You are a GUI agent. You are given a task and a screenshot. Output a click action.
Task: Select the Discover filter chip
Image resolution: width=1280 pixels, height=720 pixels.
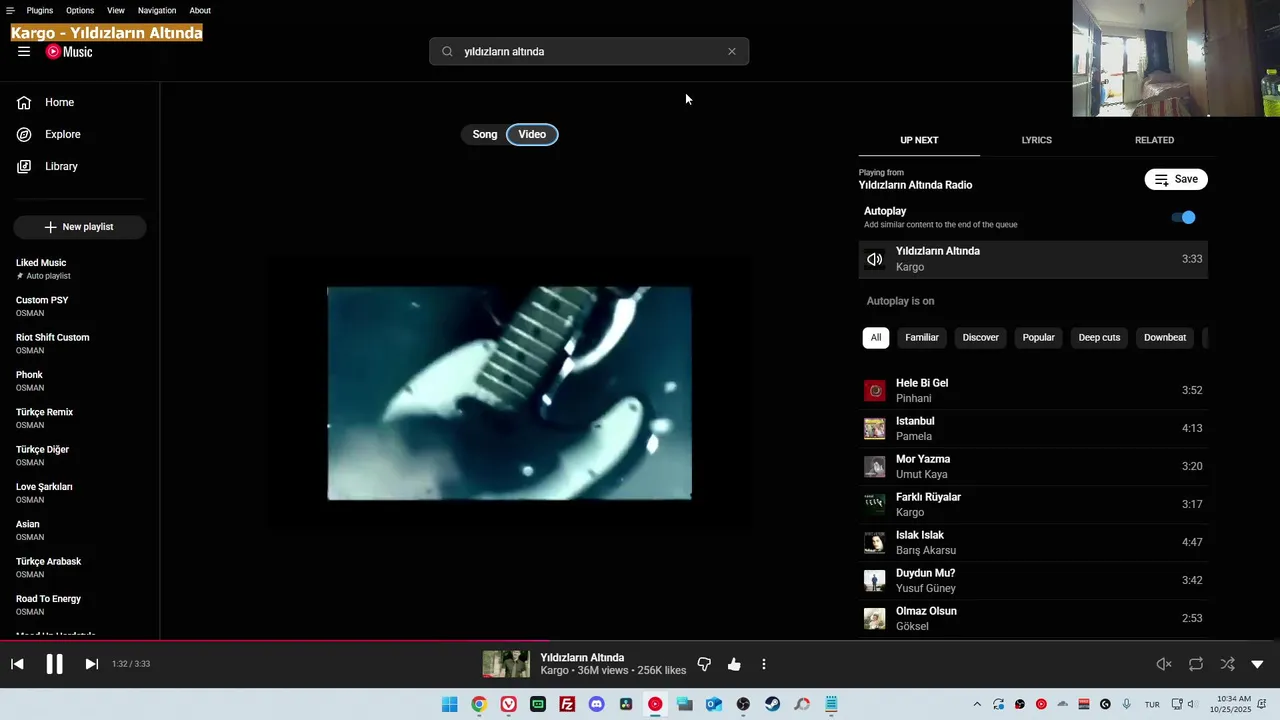(x=981, y=337)
